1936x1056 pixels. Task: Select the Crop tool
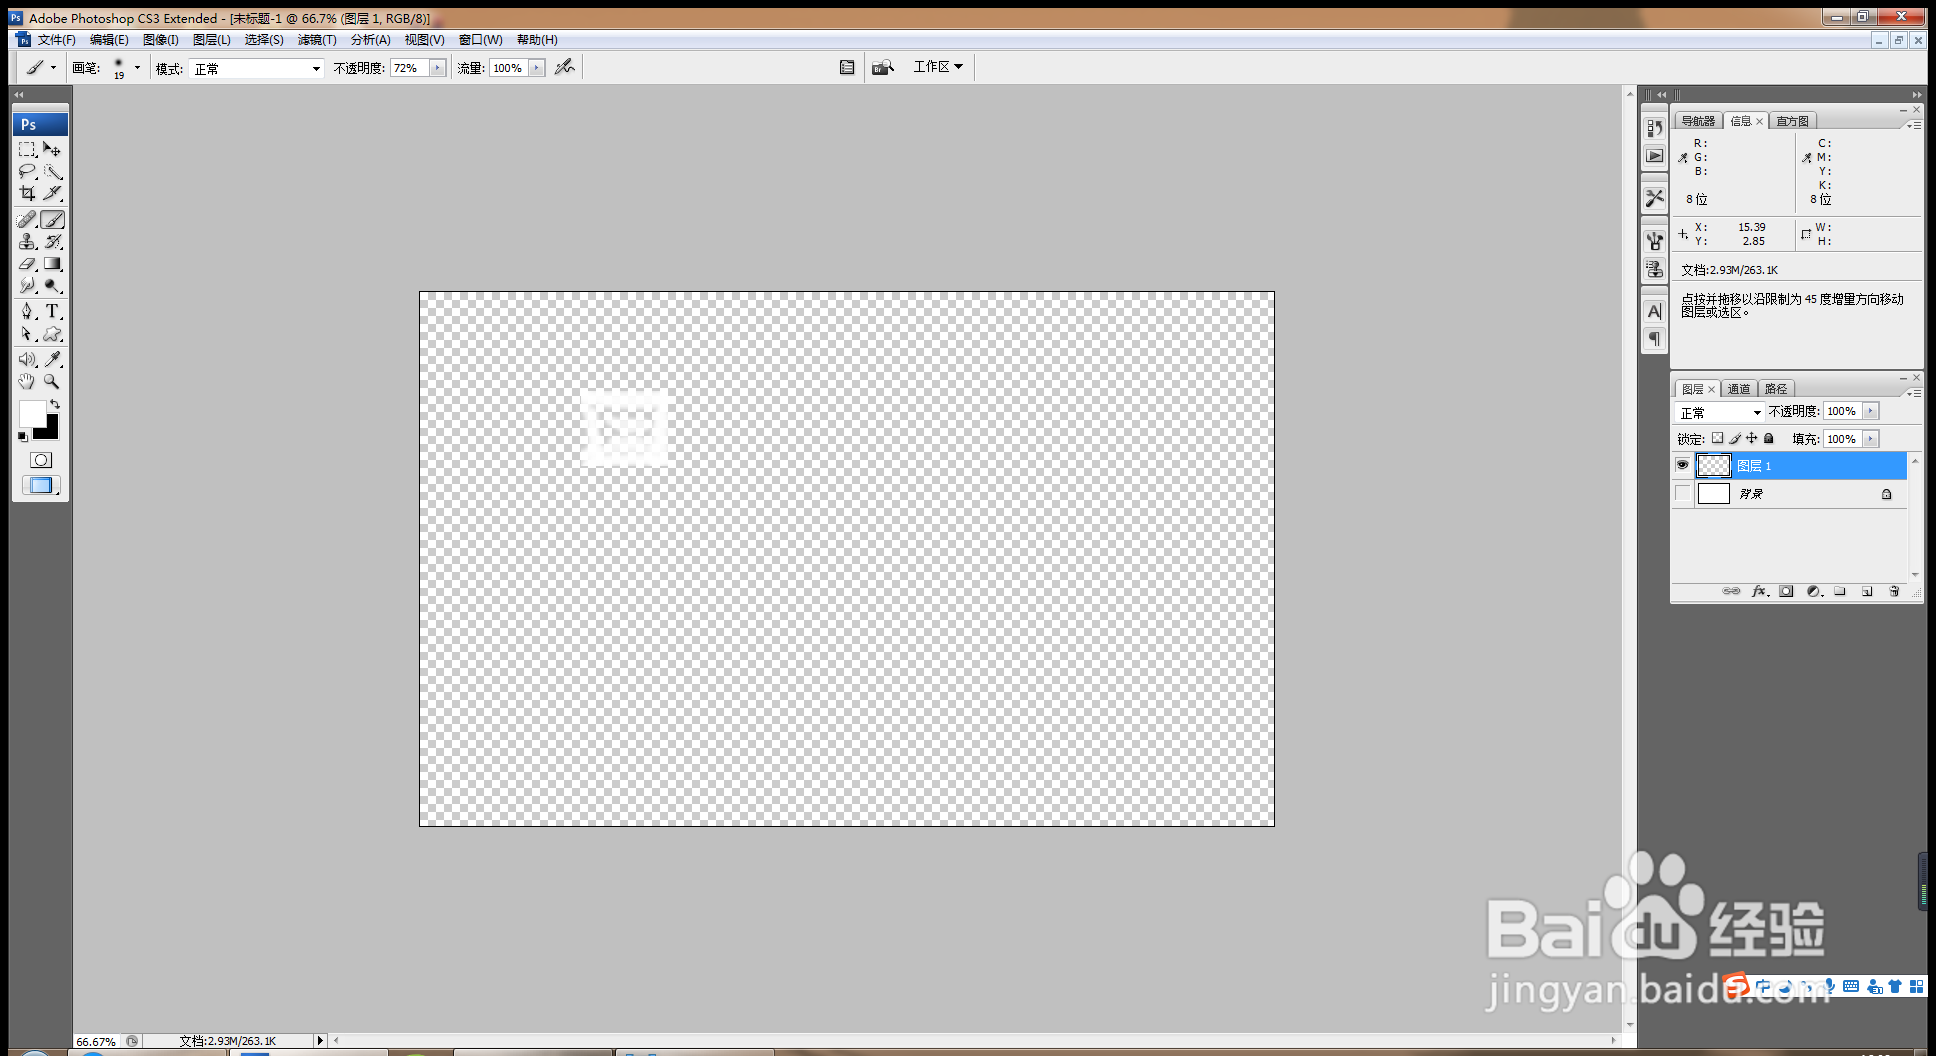(27, 194)
